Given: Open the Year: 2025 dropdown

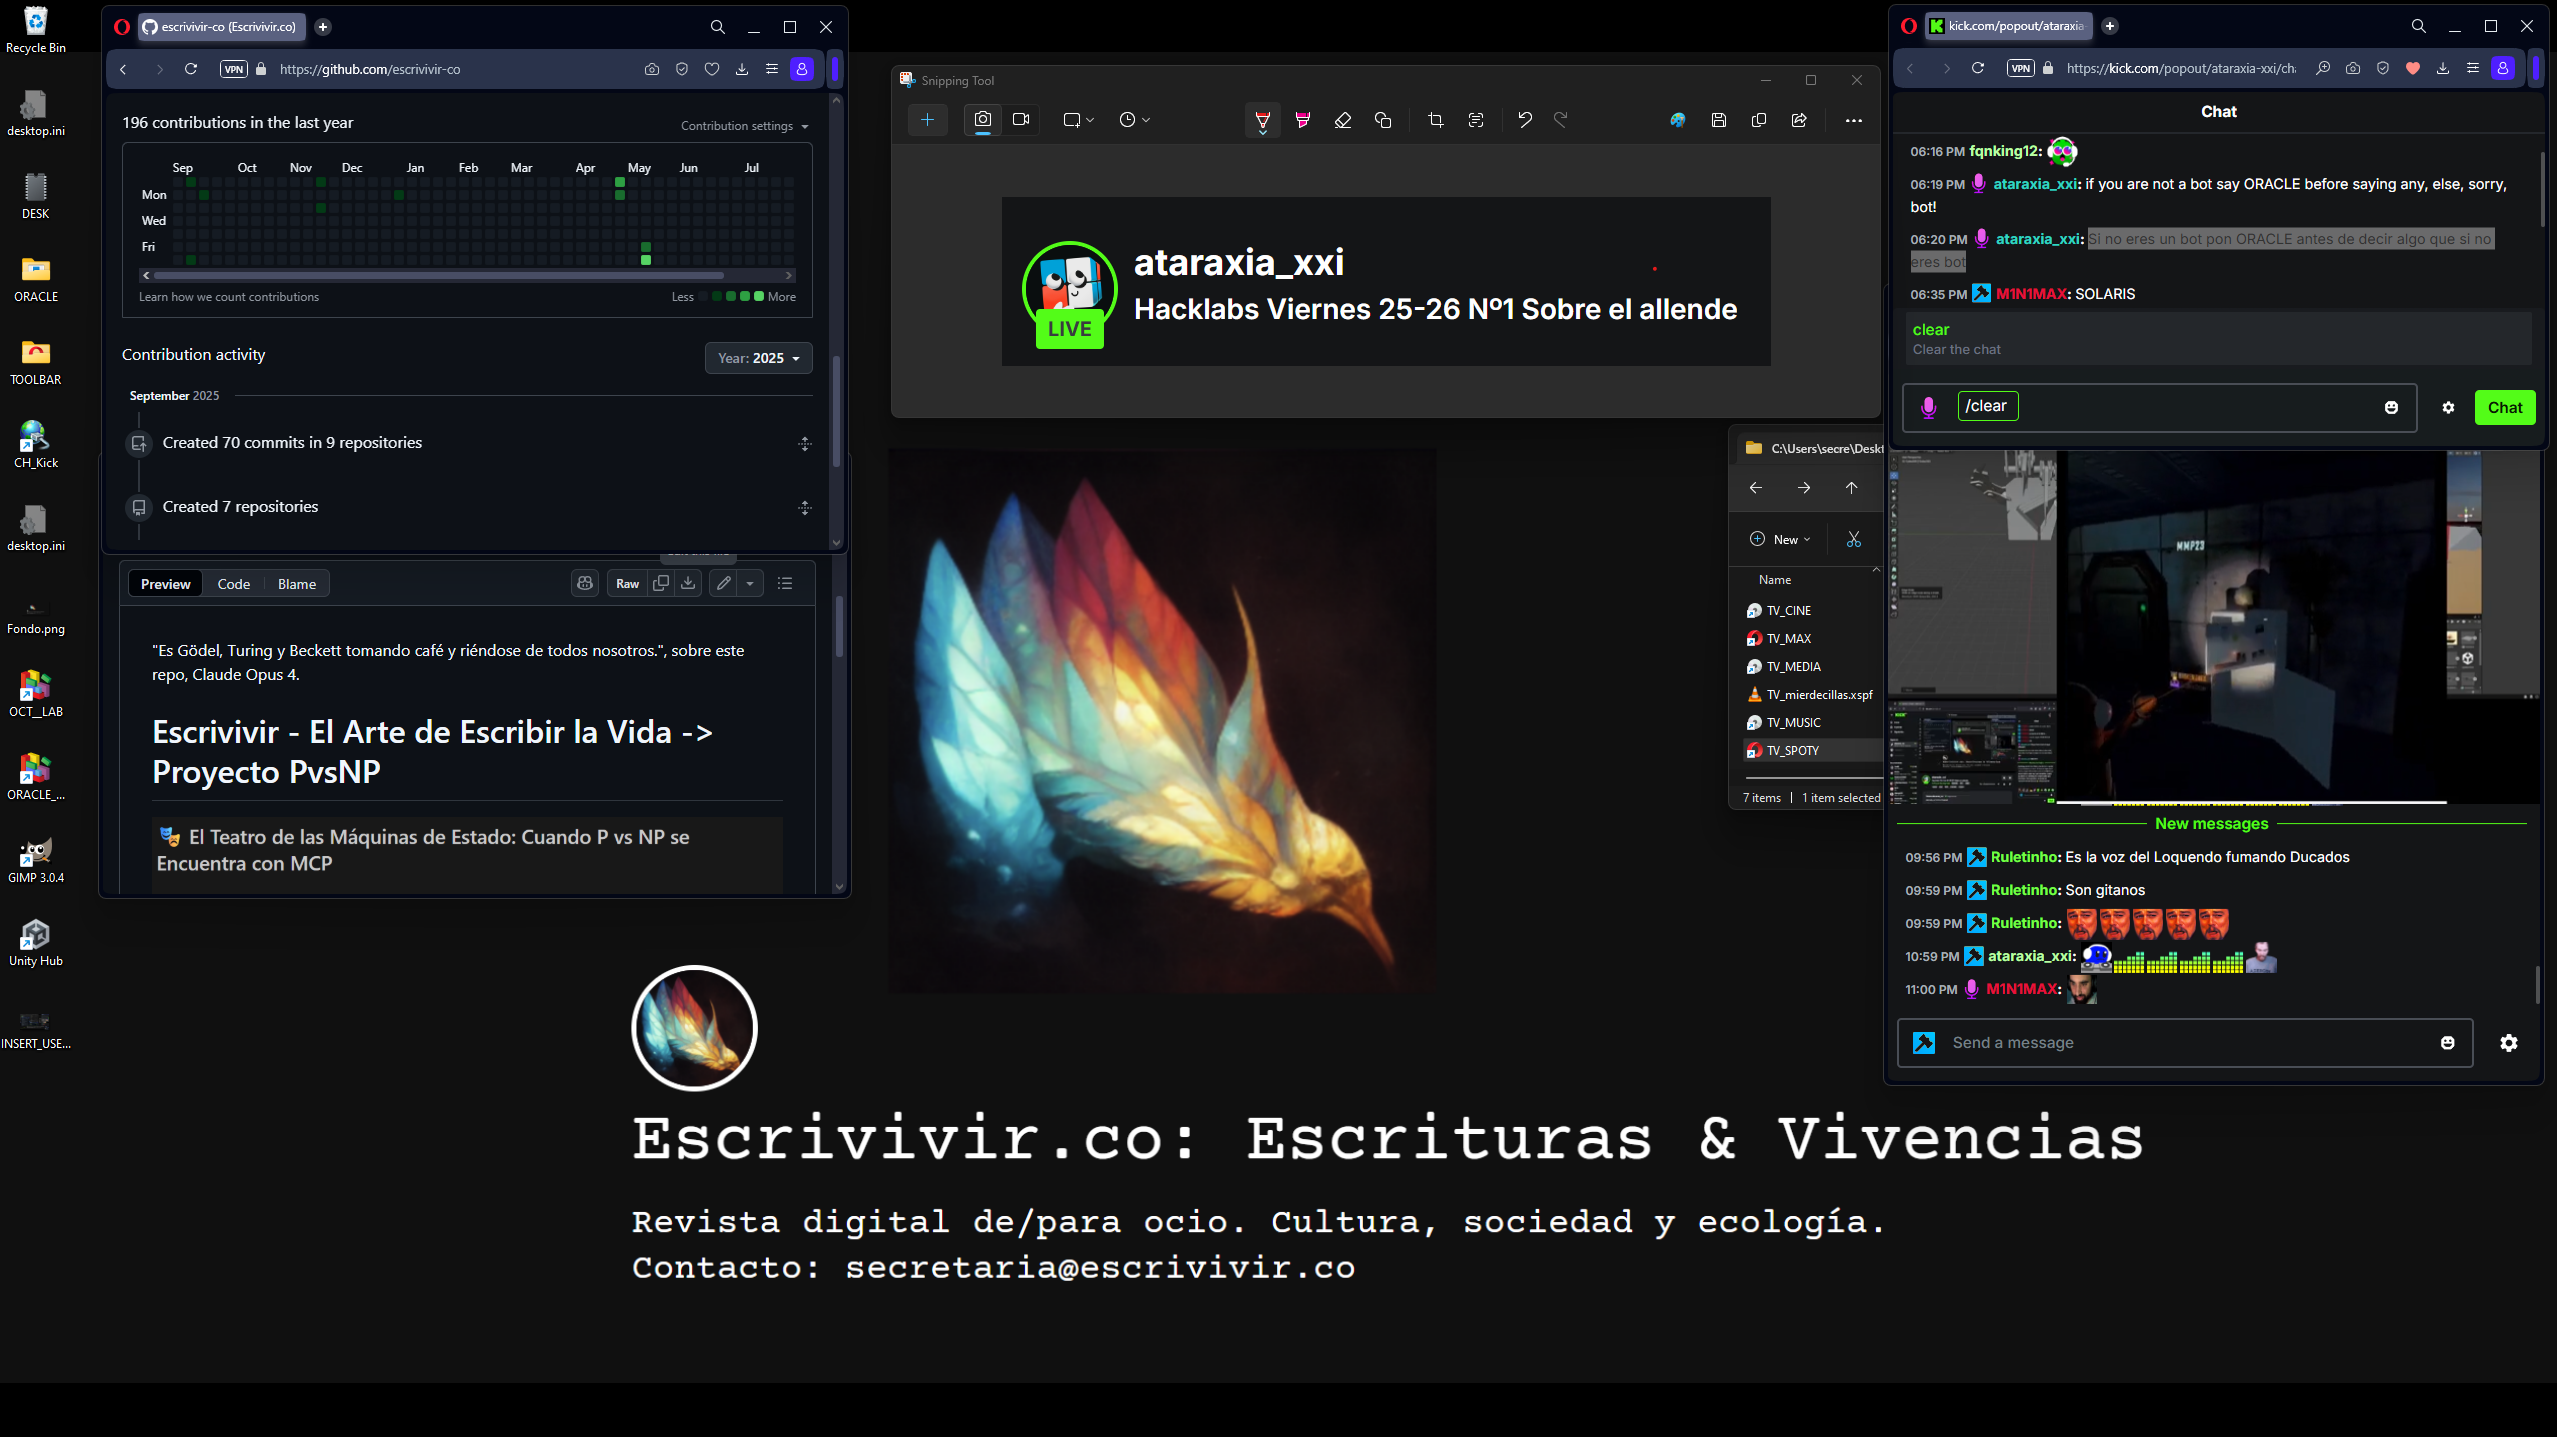Looking at the screenshot, I should click(x=758, y=358).
